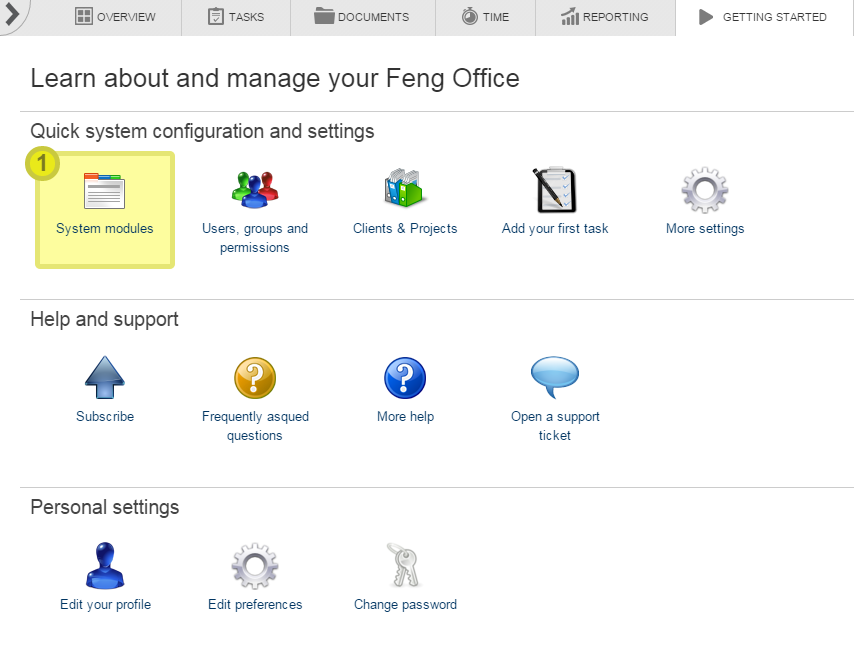The width and height of the screenshot is (854, 659).
Task: Open the Reporting tab
Action: pos(604,17)
